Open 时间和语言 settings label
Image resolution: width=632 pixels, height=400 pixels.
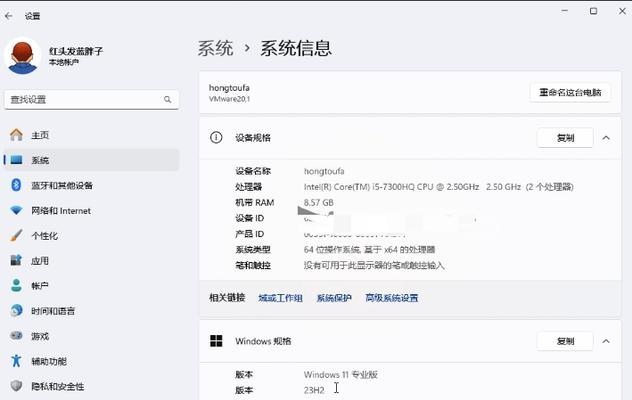pos(53,311)
